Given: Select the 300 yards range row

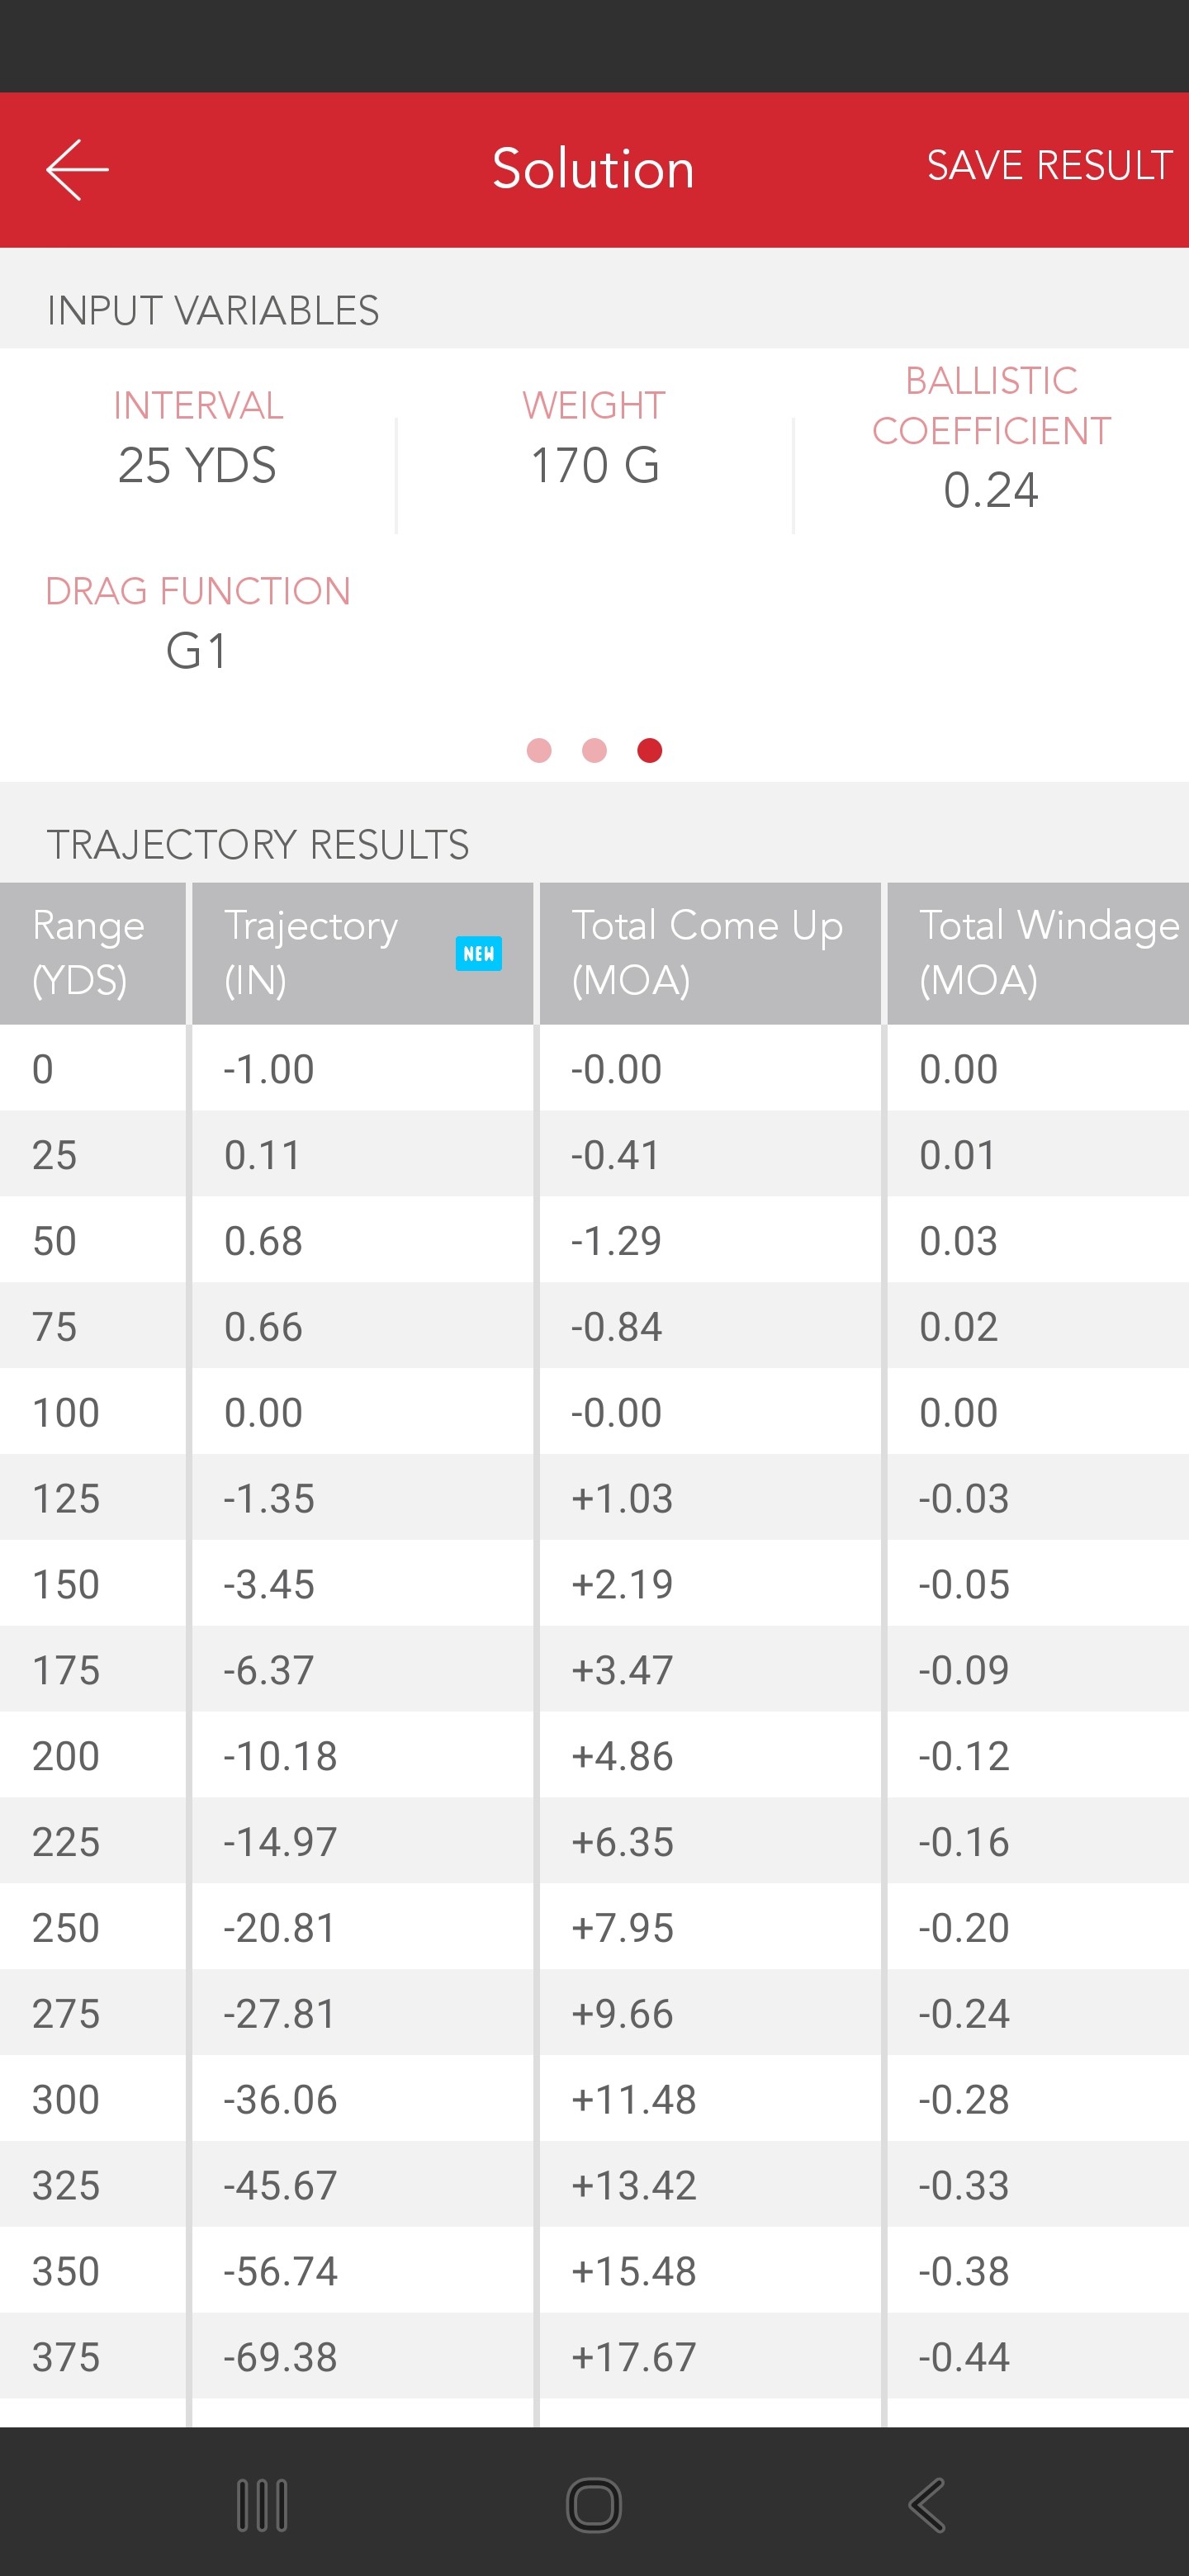Looking at the screenshot, I should coord(594,2099).
